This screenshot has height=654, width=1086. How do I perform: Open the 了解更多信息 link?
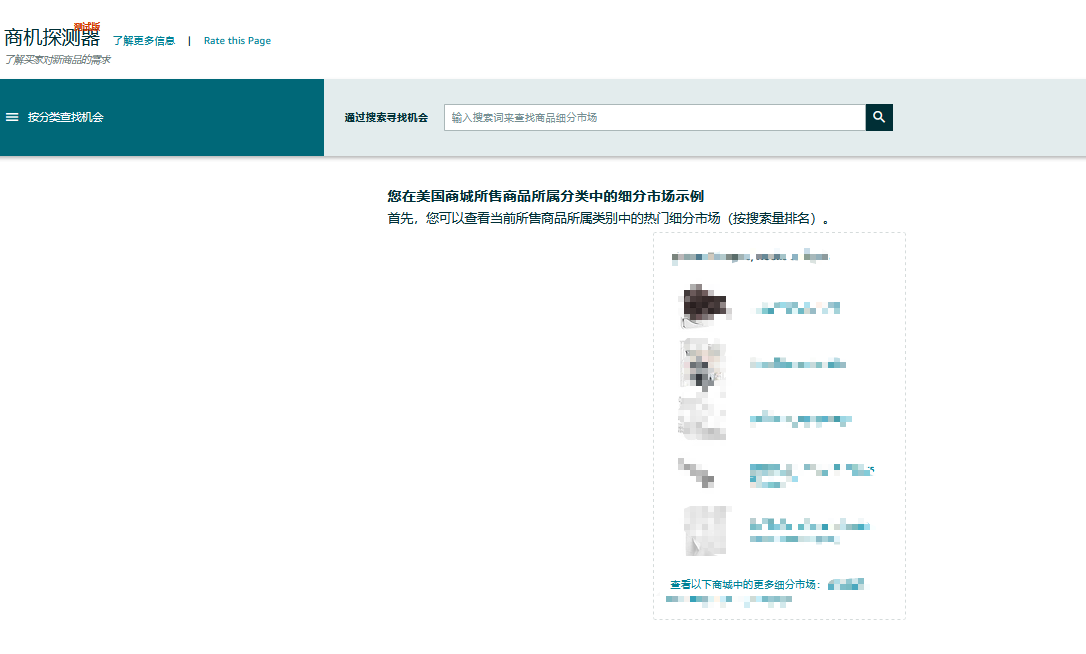(144, 41)
